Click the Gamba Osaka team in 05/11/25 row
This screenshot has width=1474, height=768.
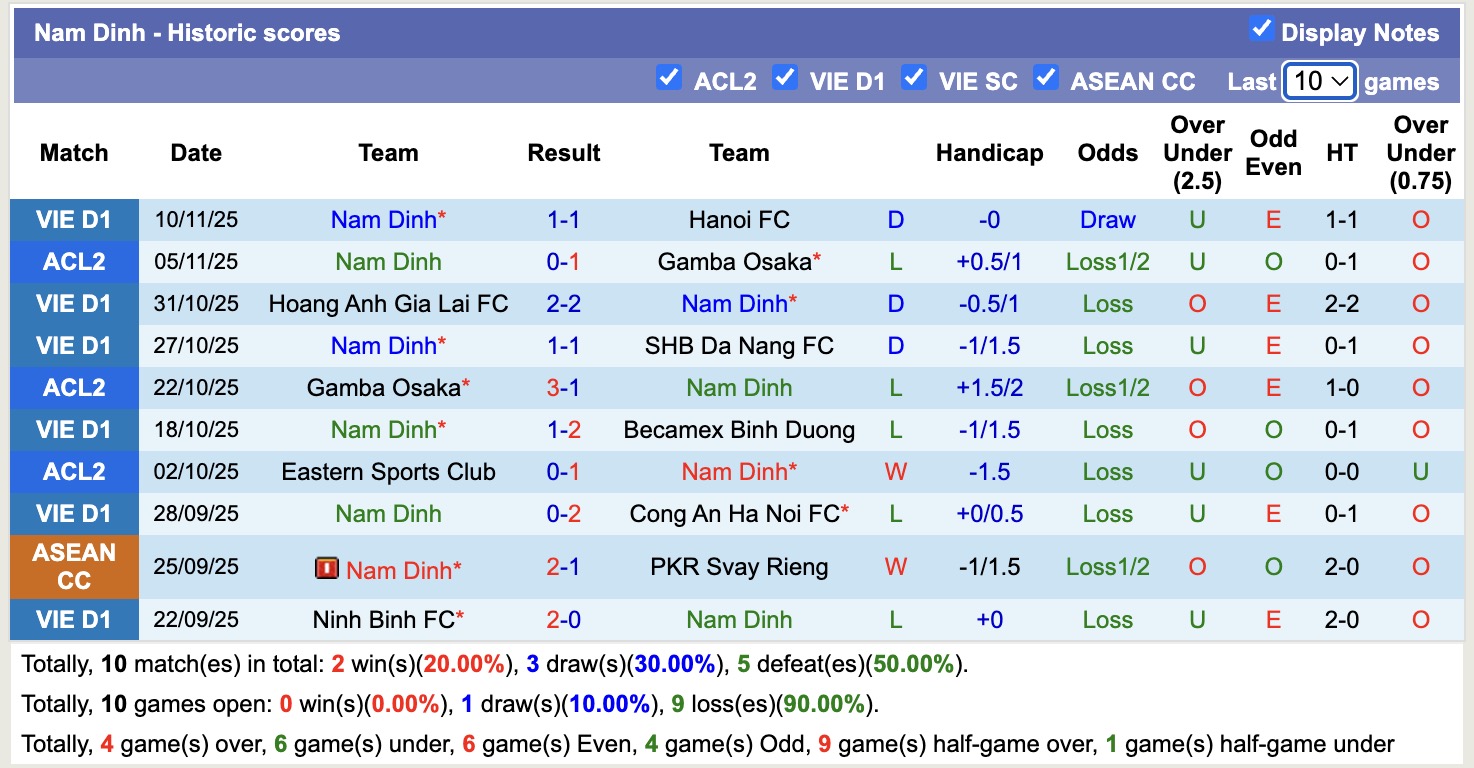[734, 262]
